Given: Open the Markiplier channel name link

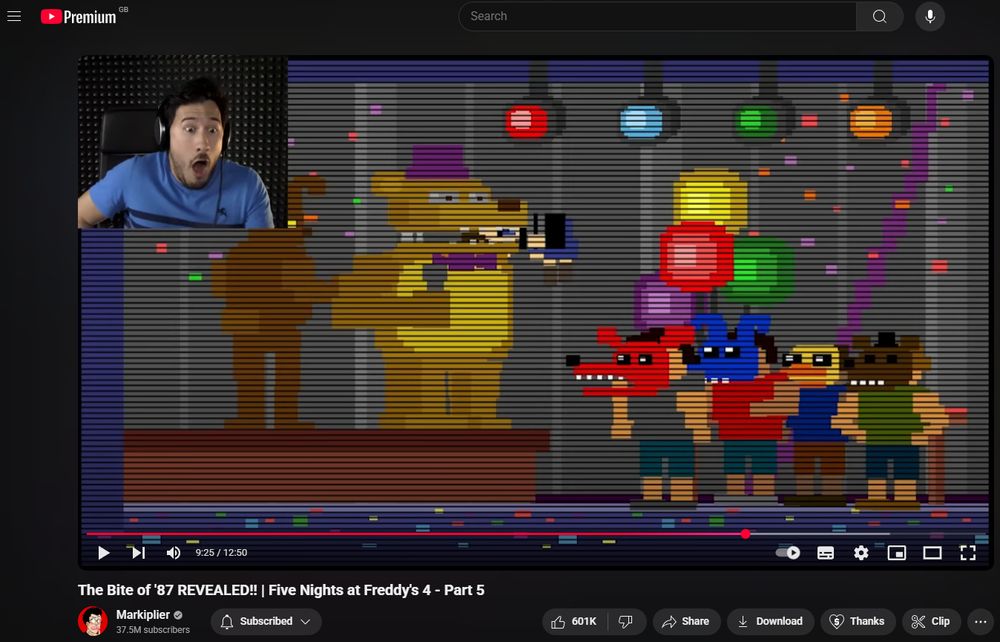Looking at the screenshot, I should [143, 615].
